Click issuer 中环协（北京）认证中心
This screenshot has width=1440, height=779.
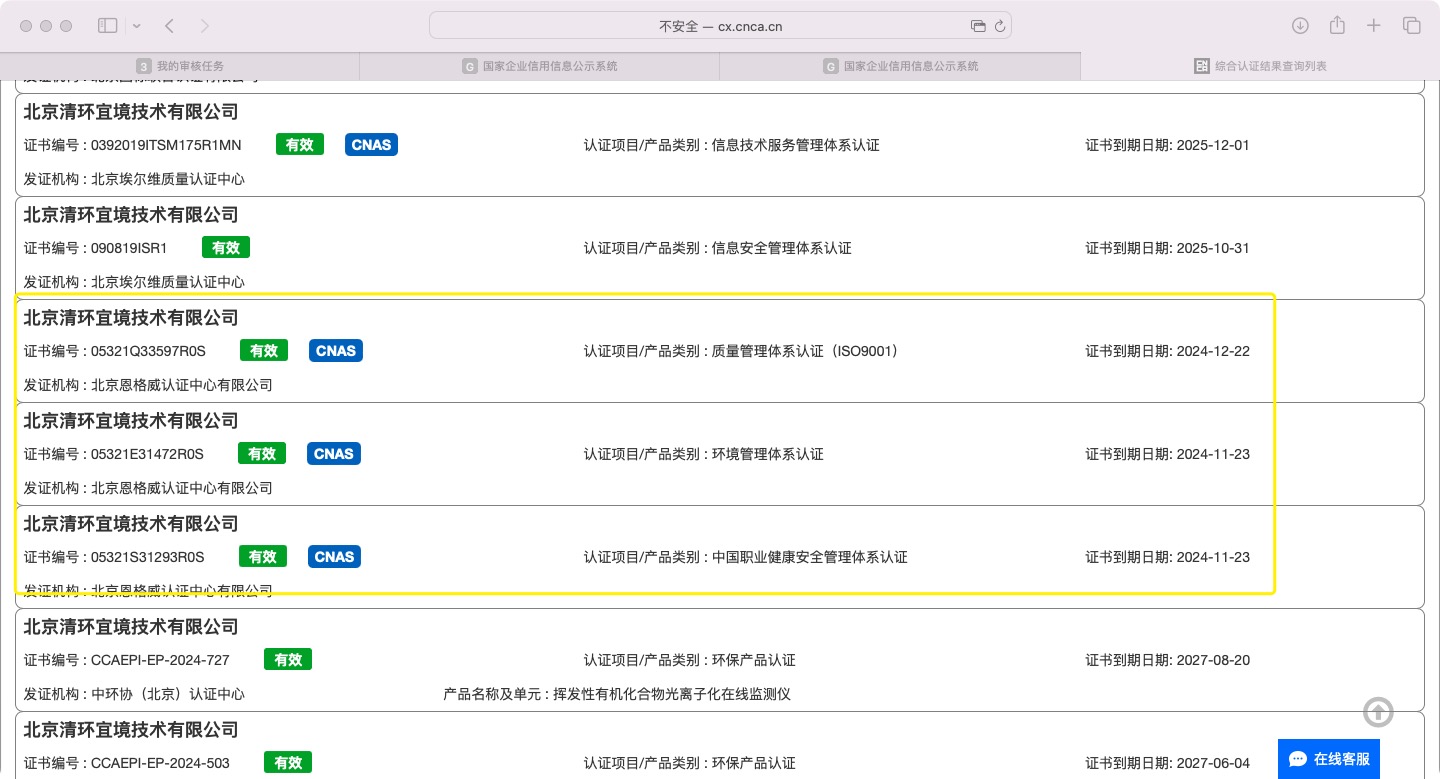(x=168, y=694)
